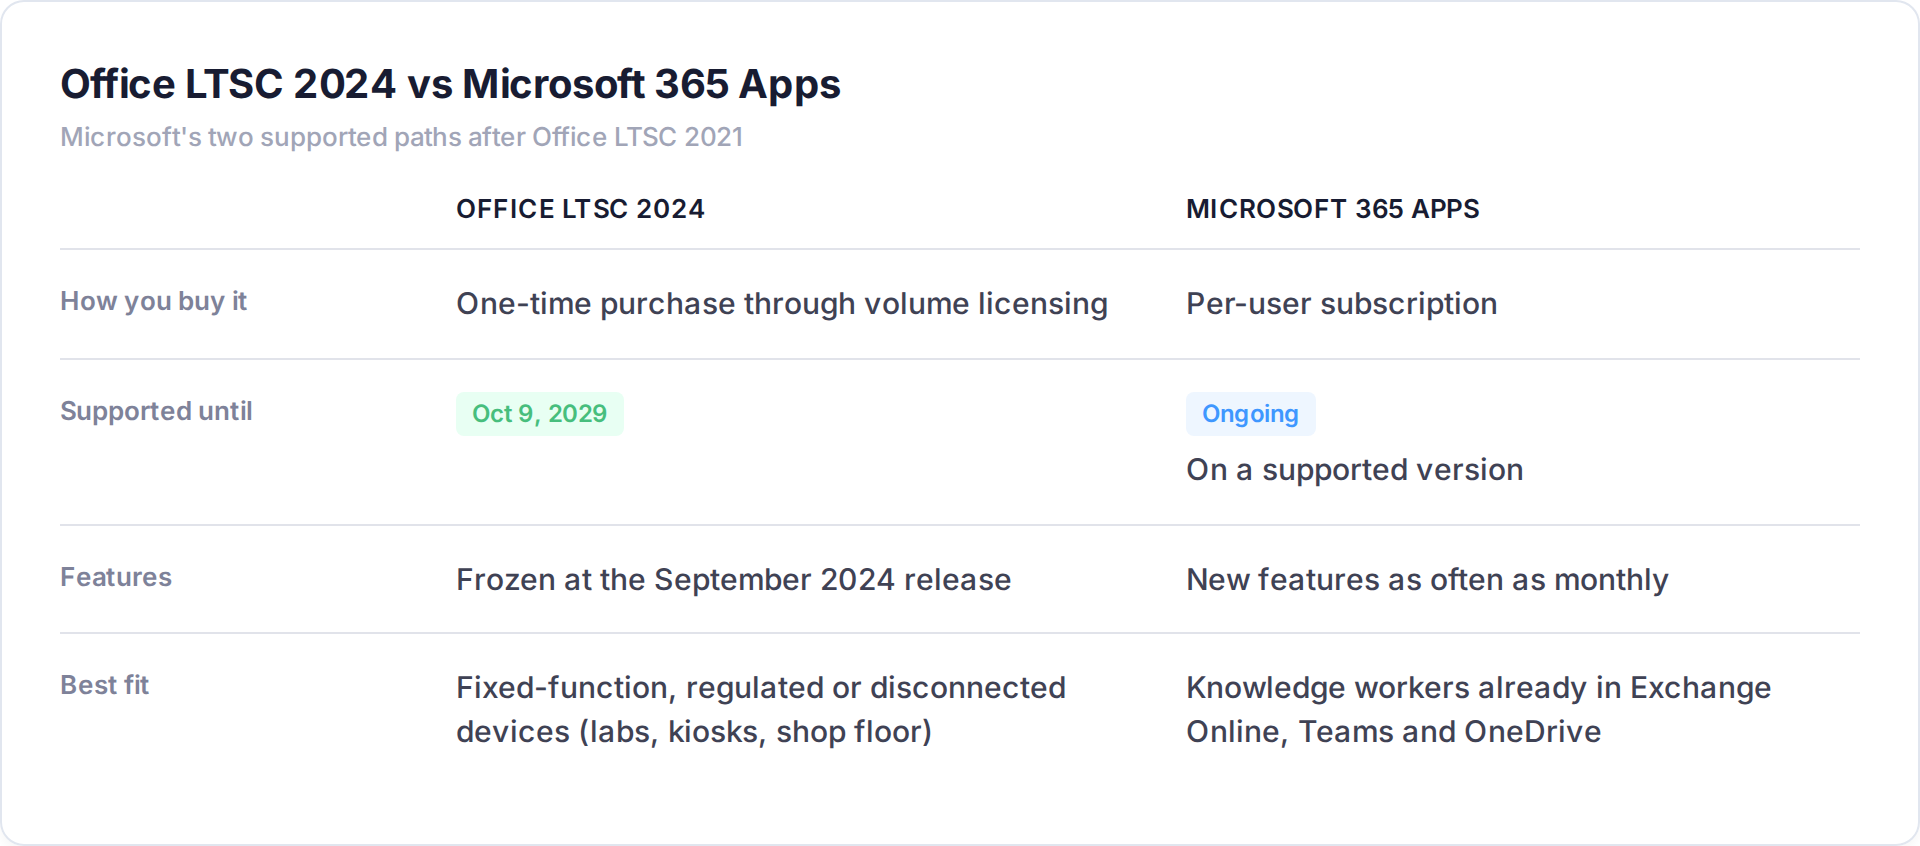Click Knowledge workers already in Exchange Online cell
The image size is (1920, 846).
click(1478, 710)
